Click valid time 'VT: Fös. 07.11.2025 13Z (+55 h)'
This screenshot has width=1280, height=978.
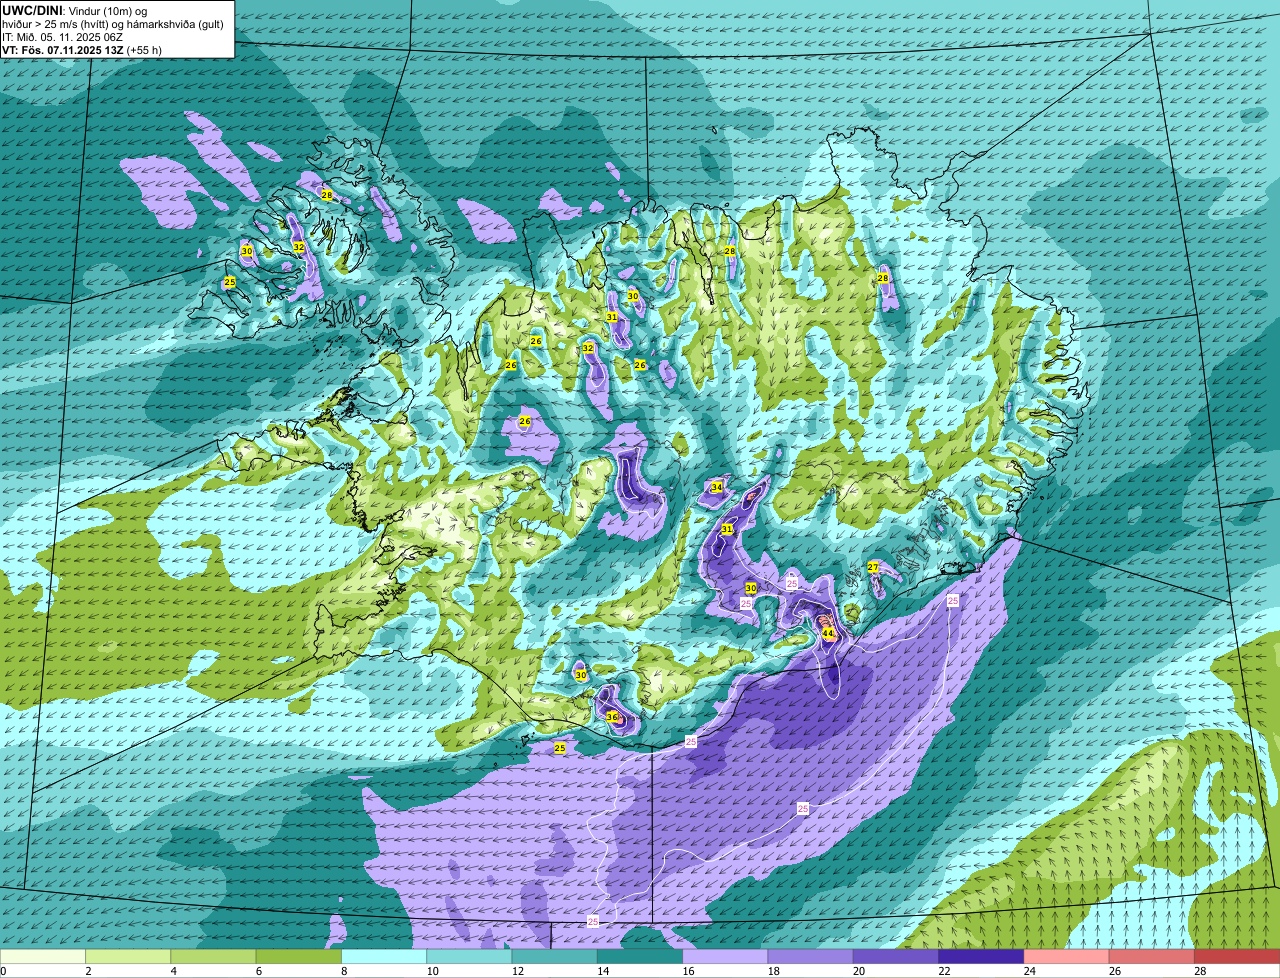click(82, 49)
